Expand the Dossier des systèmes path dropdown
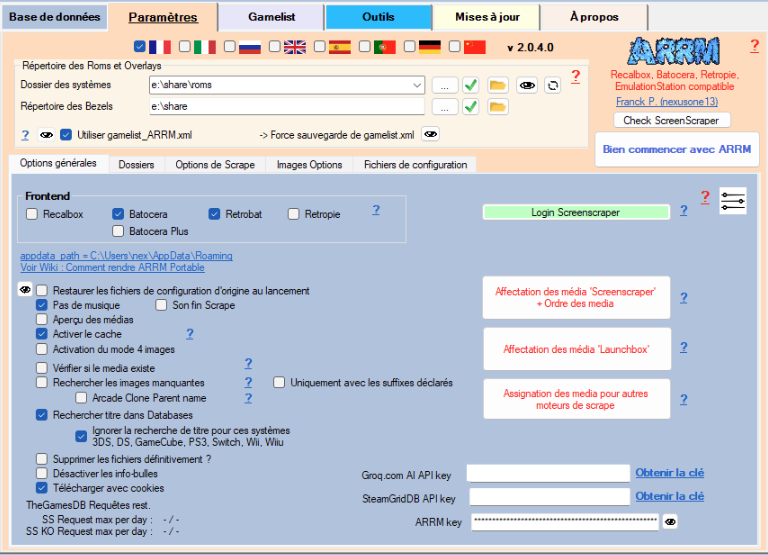The width and height of the screenshot is (768, 555). click(417, 85)
